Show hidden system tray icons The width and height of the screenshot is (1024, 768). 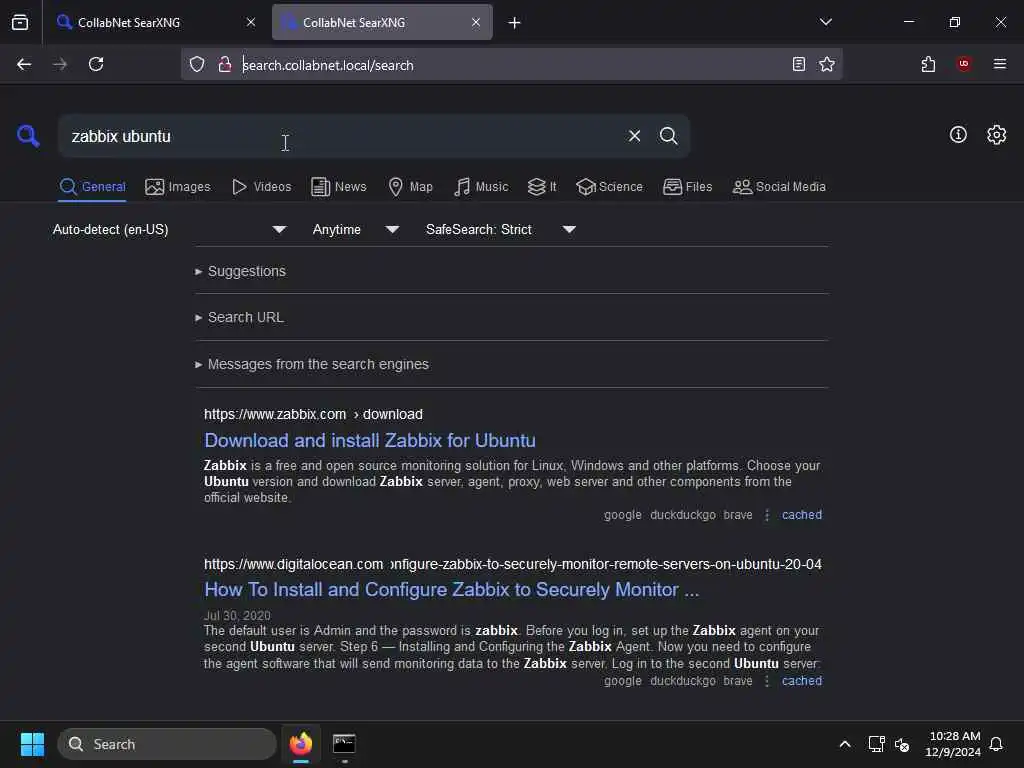point(844,744)
